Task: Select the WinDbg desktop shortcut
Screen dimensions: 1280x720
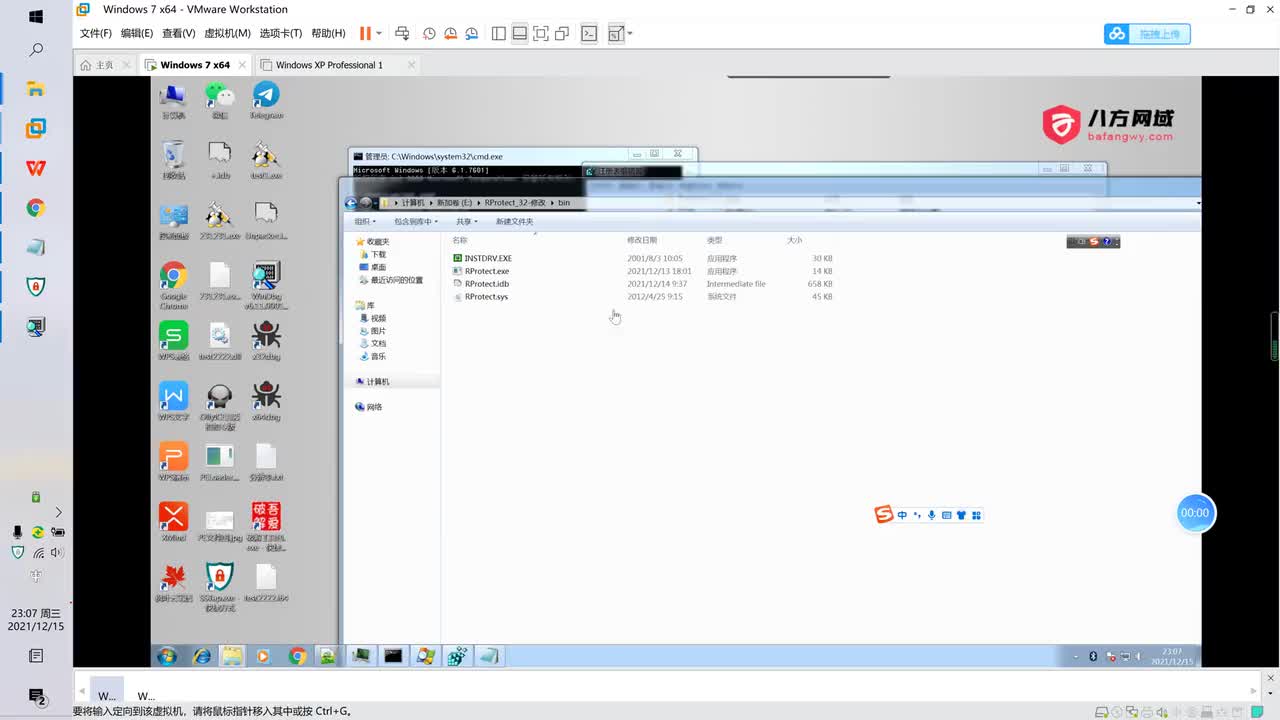Action: [266, 285]
